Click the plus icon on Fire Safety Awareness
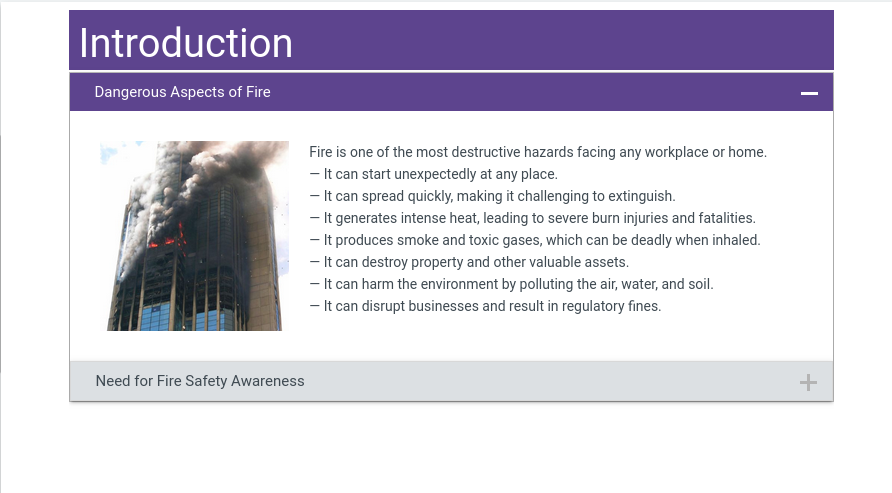Viewport: 892px width, 493px height. click(808, 382)
